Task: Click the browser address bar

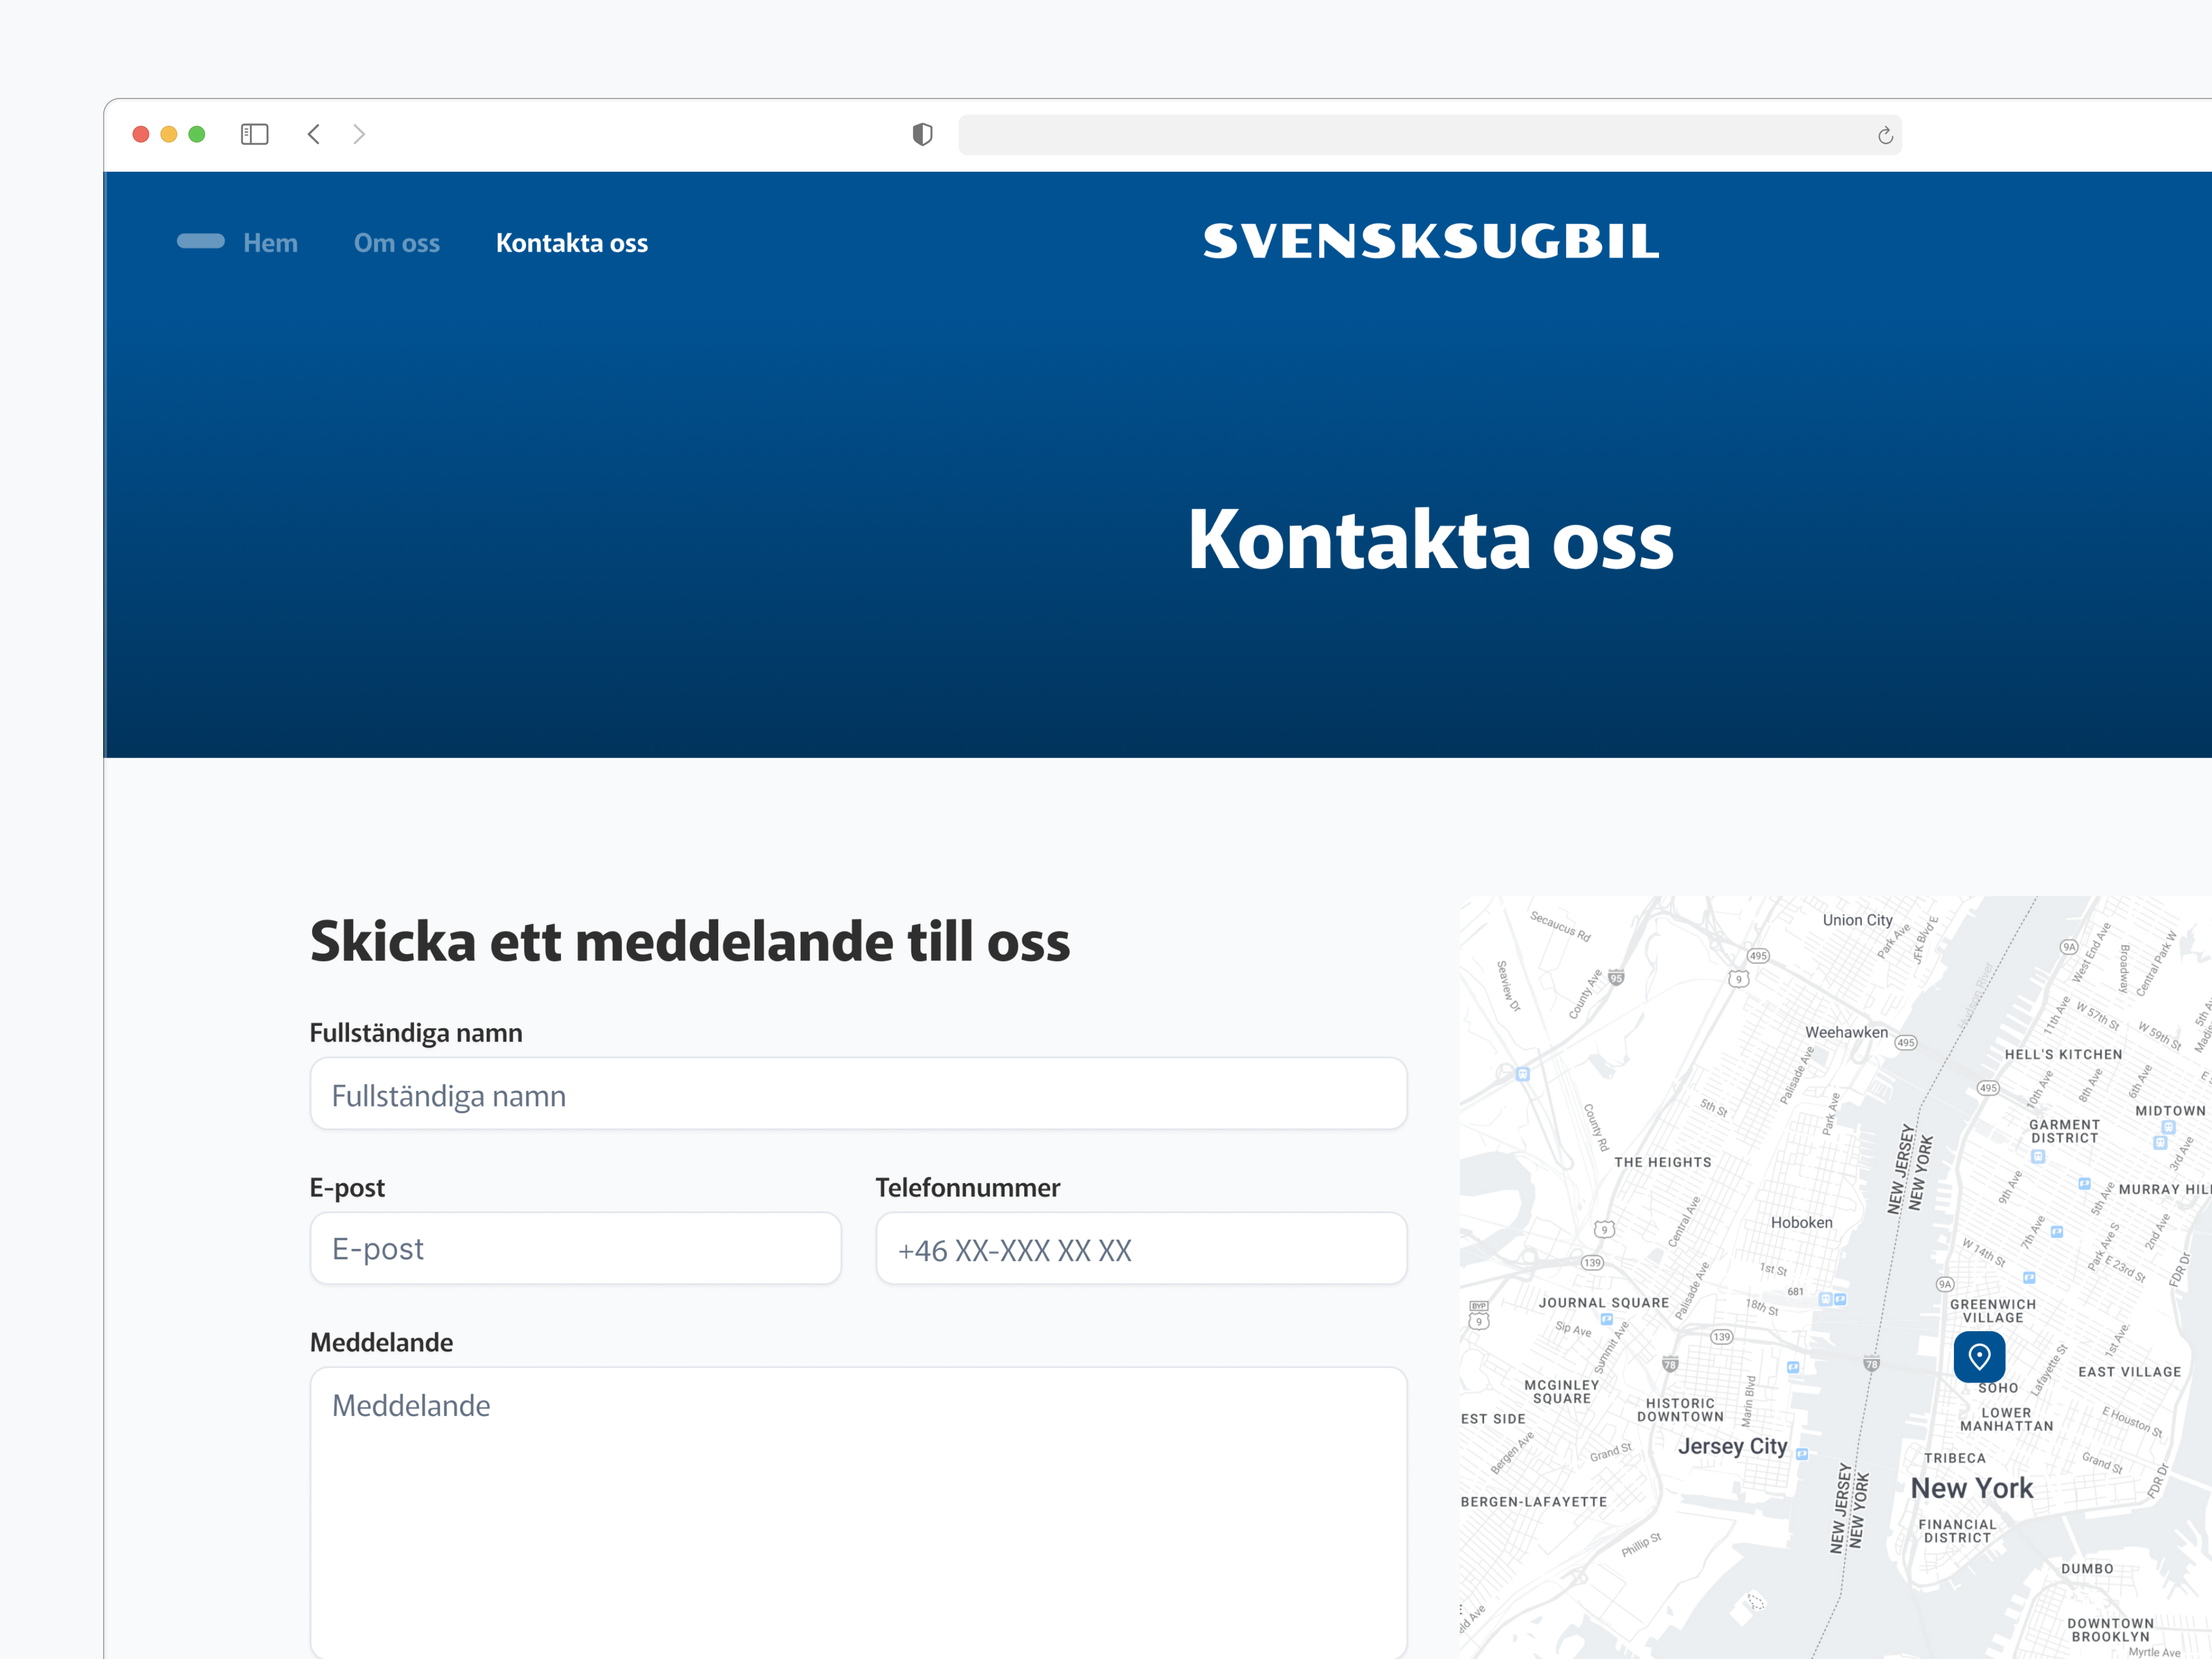Action: pos(1430,135)
